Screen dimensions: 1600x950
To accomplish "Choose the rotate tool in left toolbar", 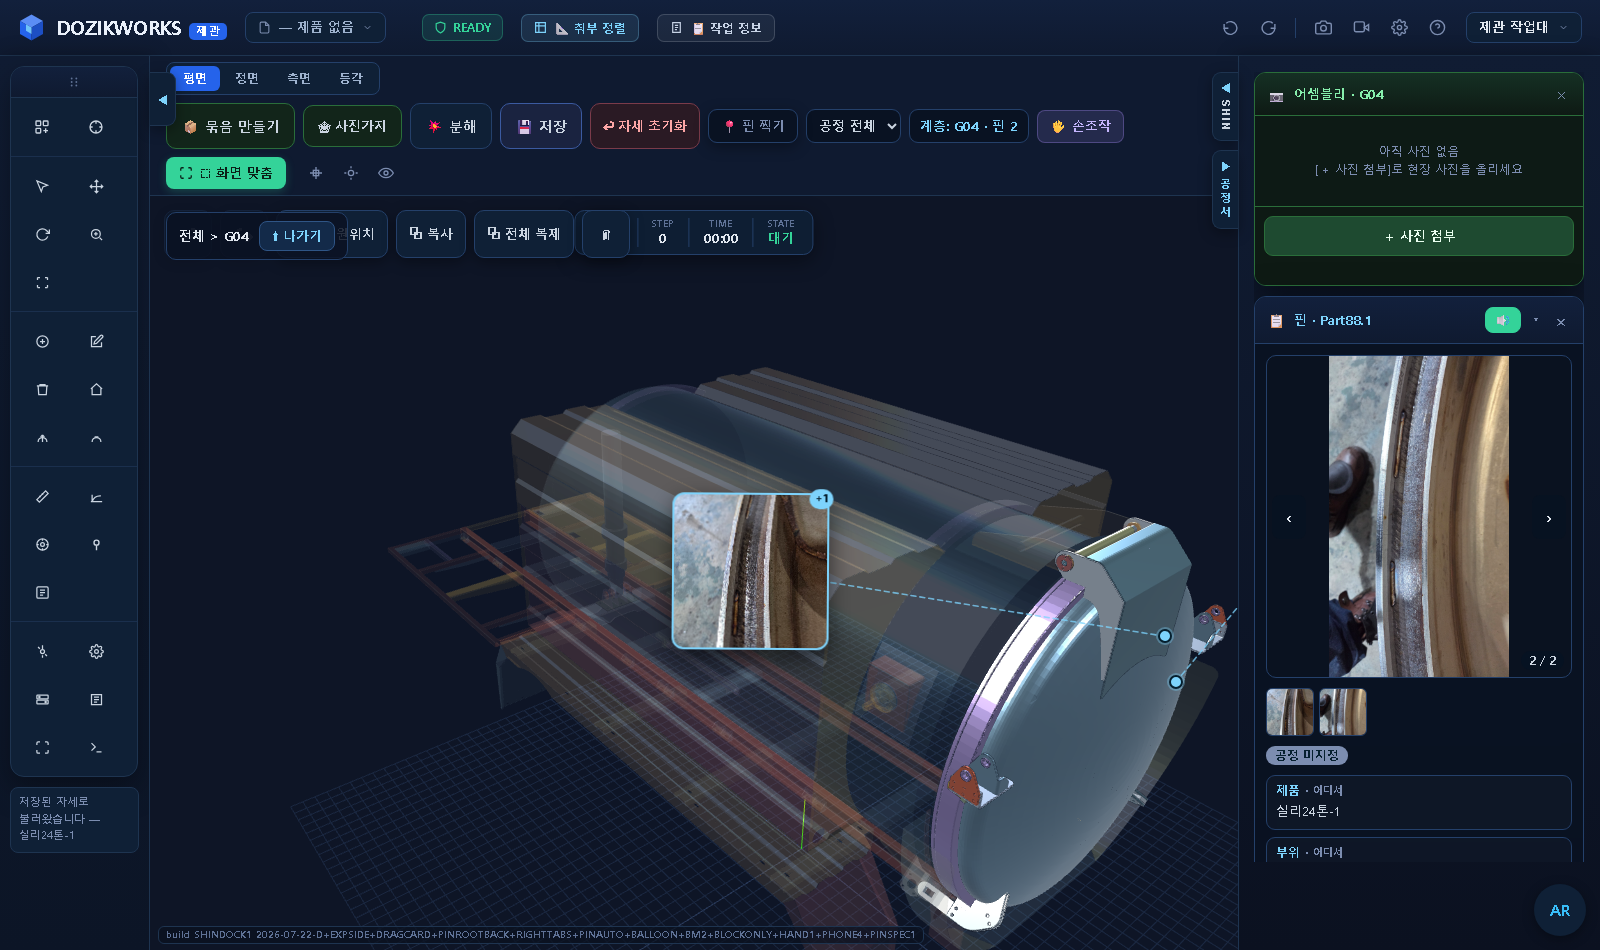I will pos(42,235).
